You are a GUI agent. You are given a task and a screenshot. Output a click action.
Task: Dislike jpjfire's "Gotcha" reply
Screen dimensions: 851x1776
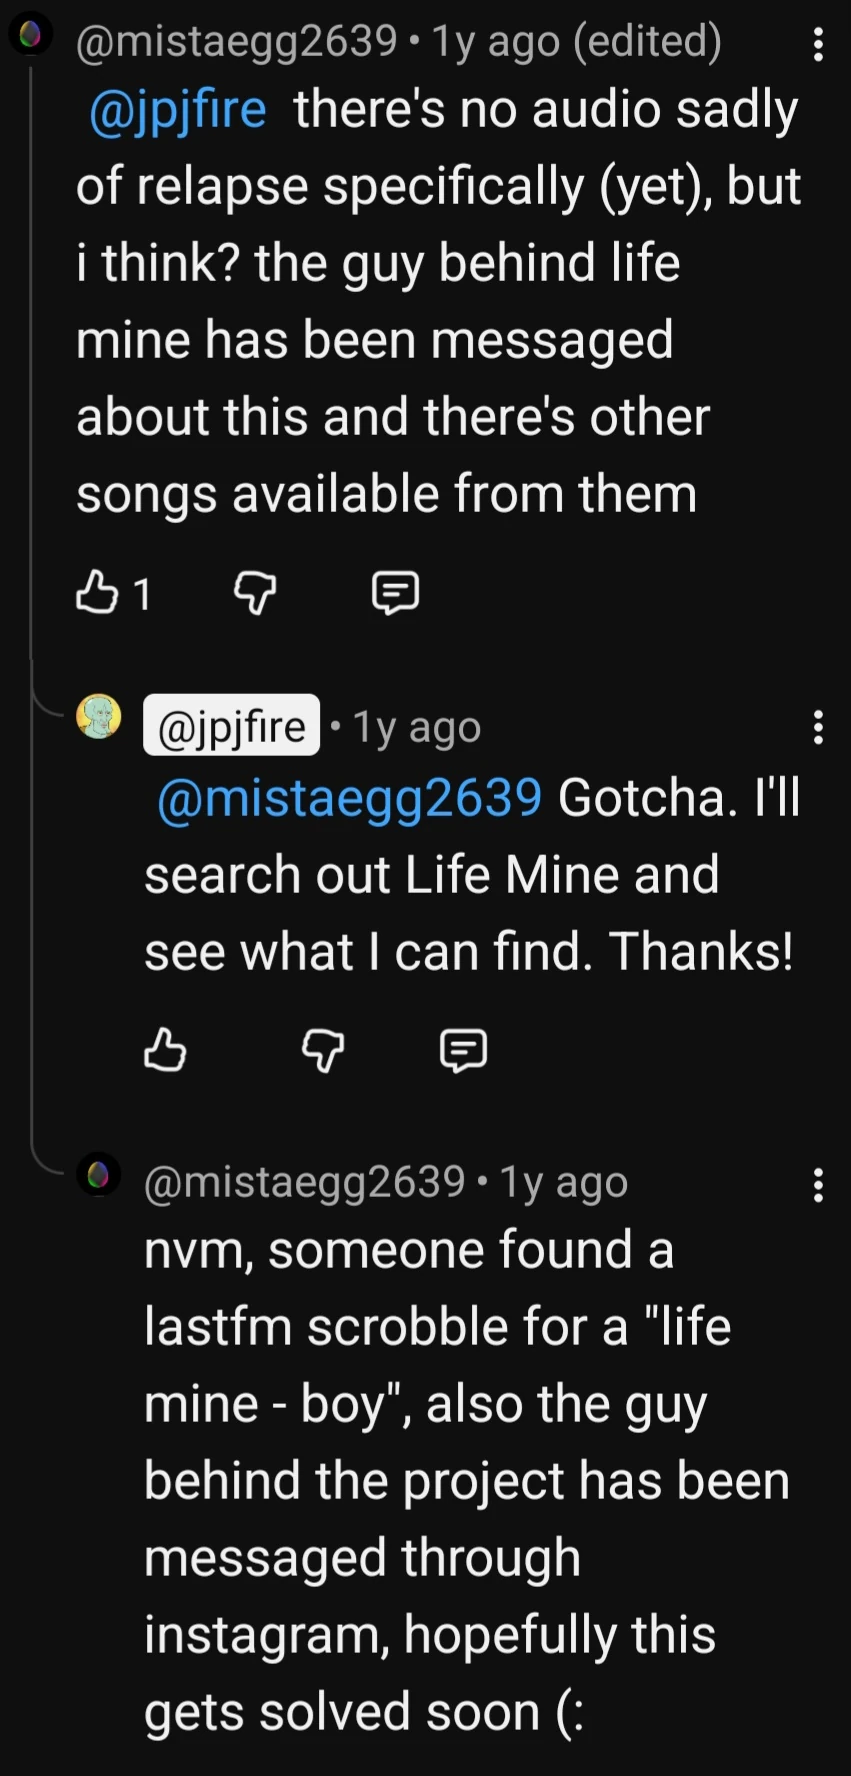tap(323, 1050)
